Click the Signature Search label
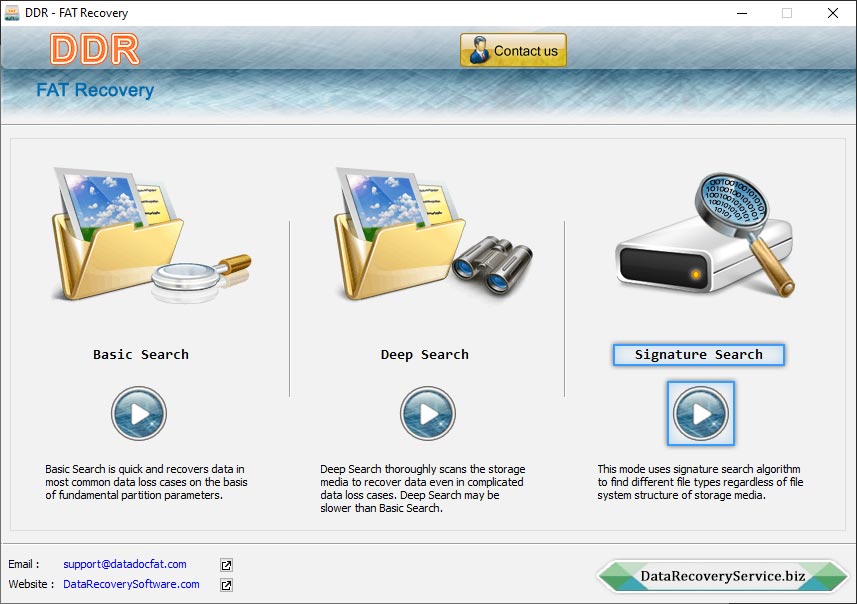The height and width of the screenshot is (604, 857). (x=698, y=355)
